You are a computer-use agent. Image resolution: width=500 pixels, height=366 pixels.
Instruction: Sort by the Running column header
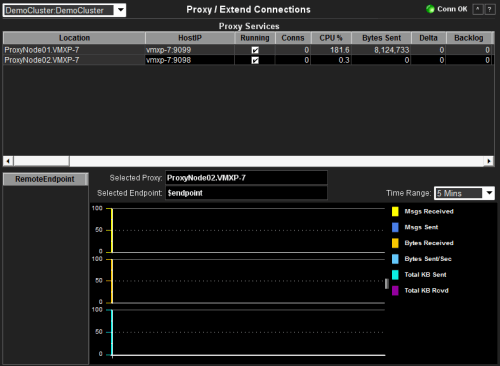(255, 38)
